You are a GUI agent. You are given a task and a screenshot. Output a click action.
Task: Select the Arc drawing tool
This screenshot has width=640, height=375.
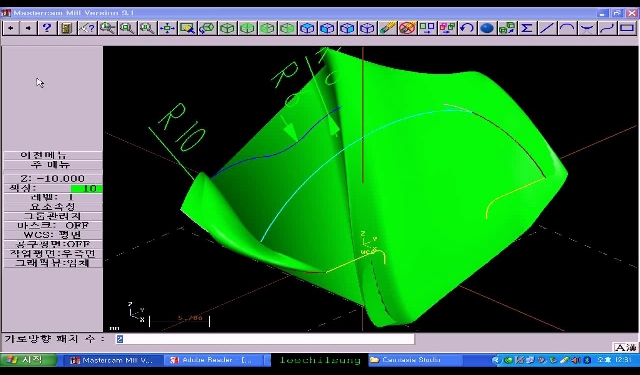(567, 28)
